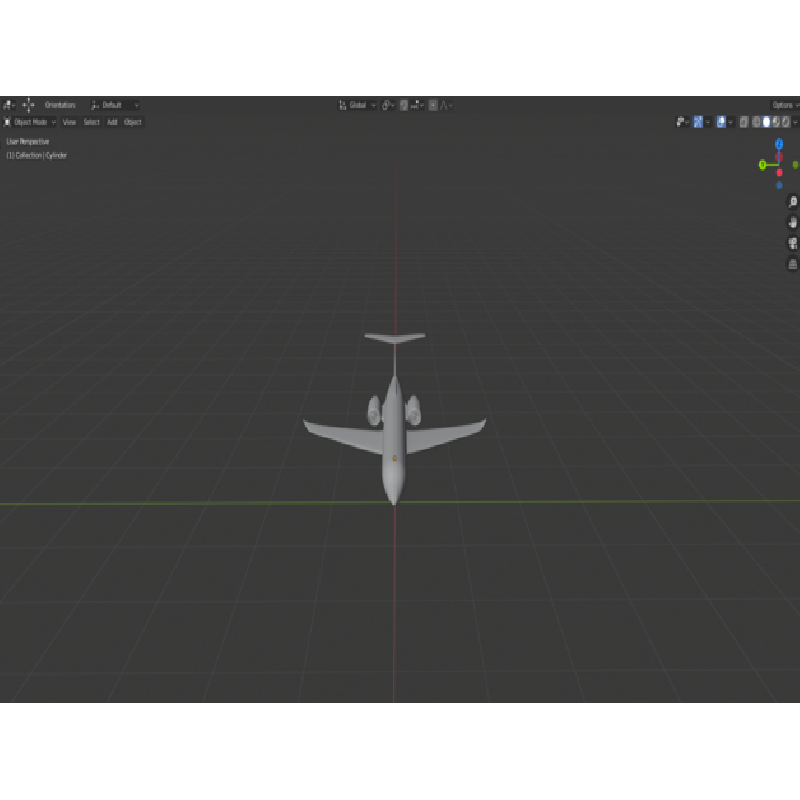Toggle the show overlays button
The image size is (800, 800).
click(x=721, y=122)
